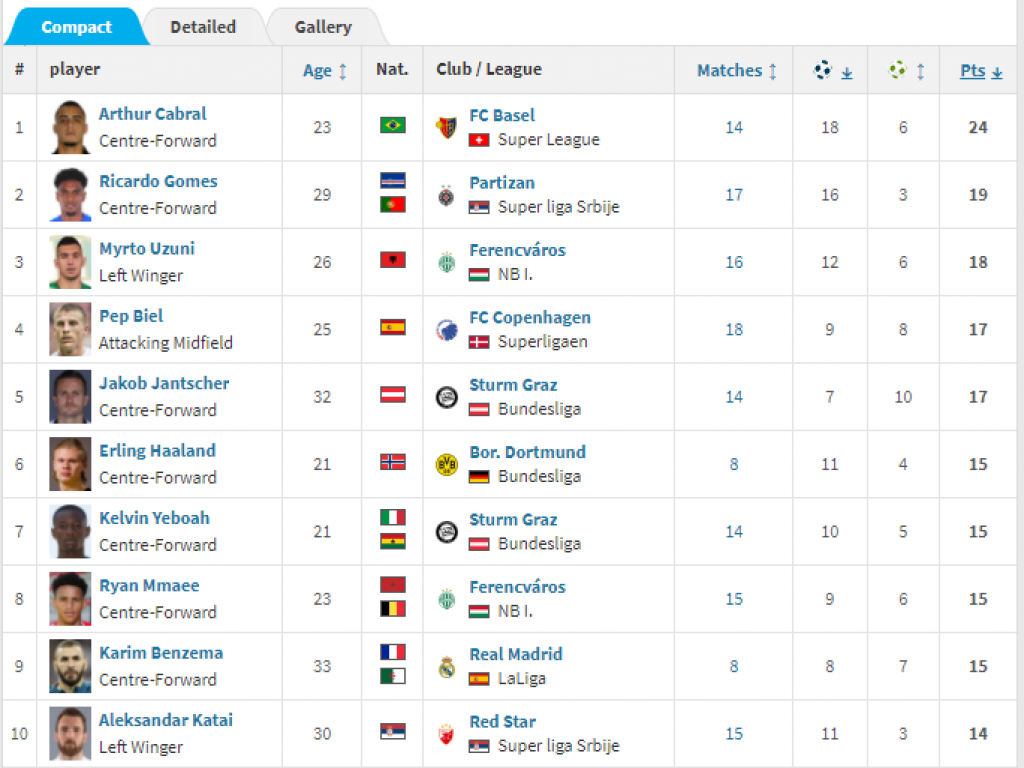Click the Norway flag for Erling Haaland
Viewport: 1024px width, 768px height.
click(393, 462)
